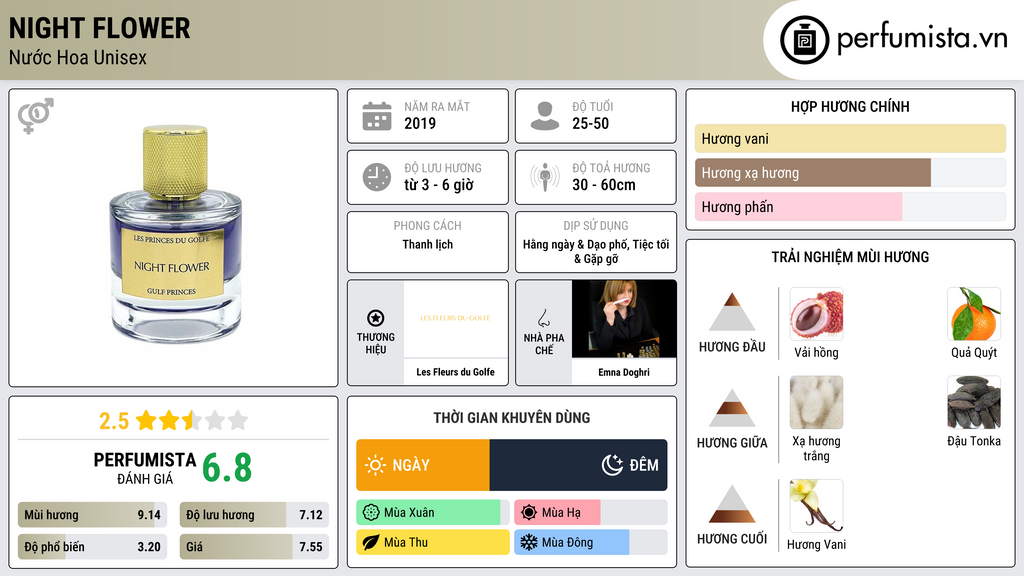Click the sillage person icon beside Độ toả hương

[545, 177]
